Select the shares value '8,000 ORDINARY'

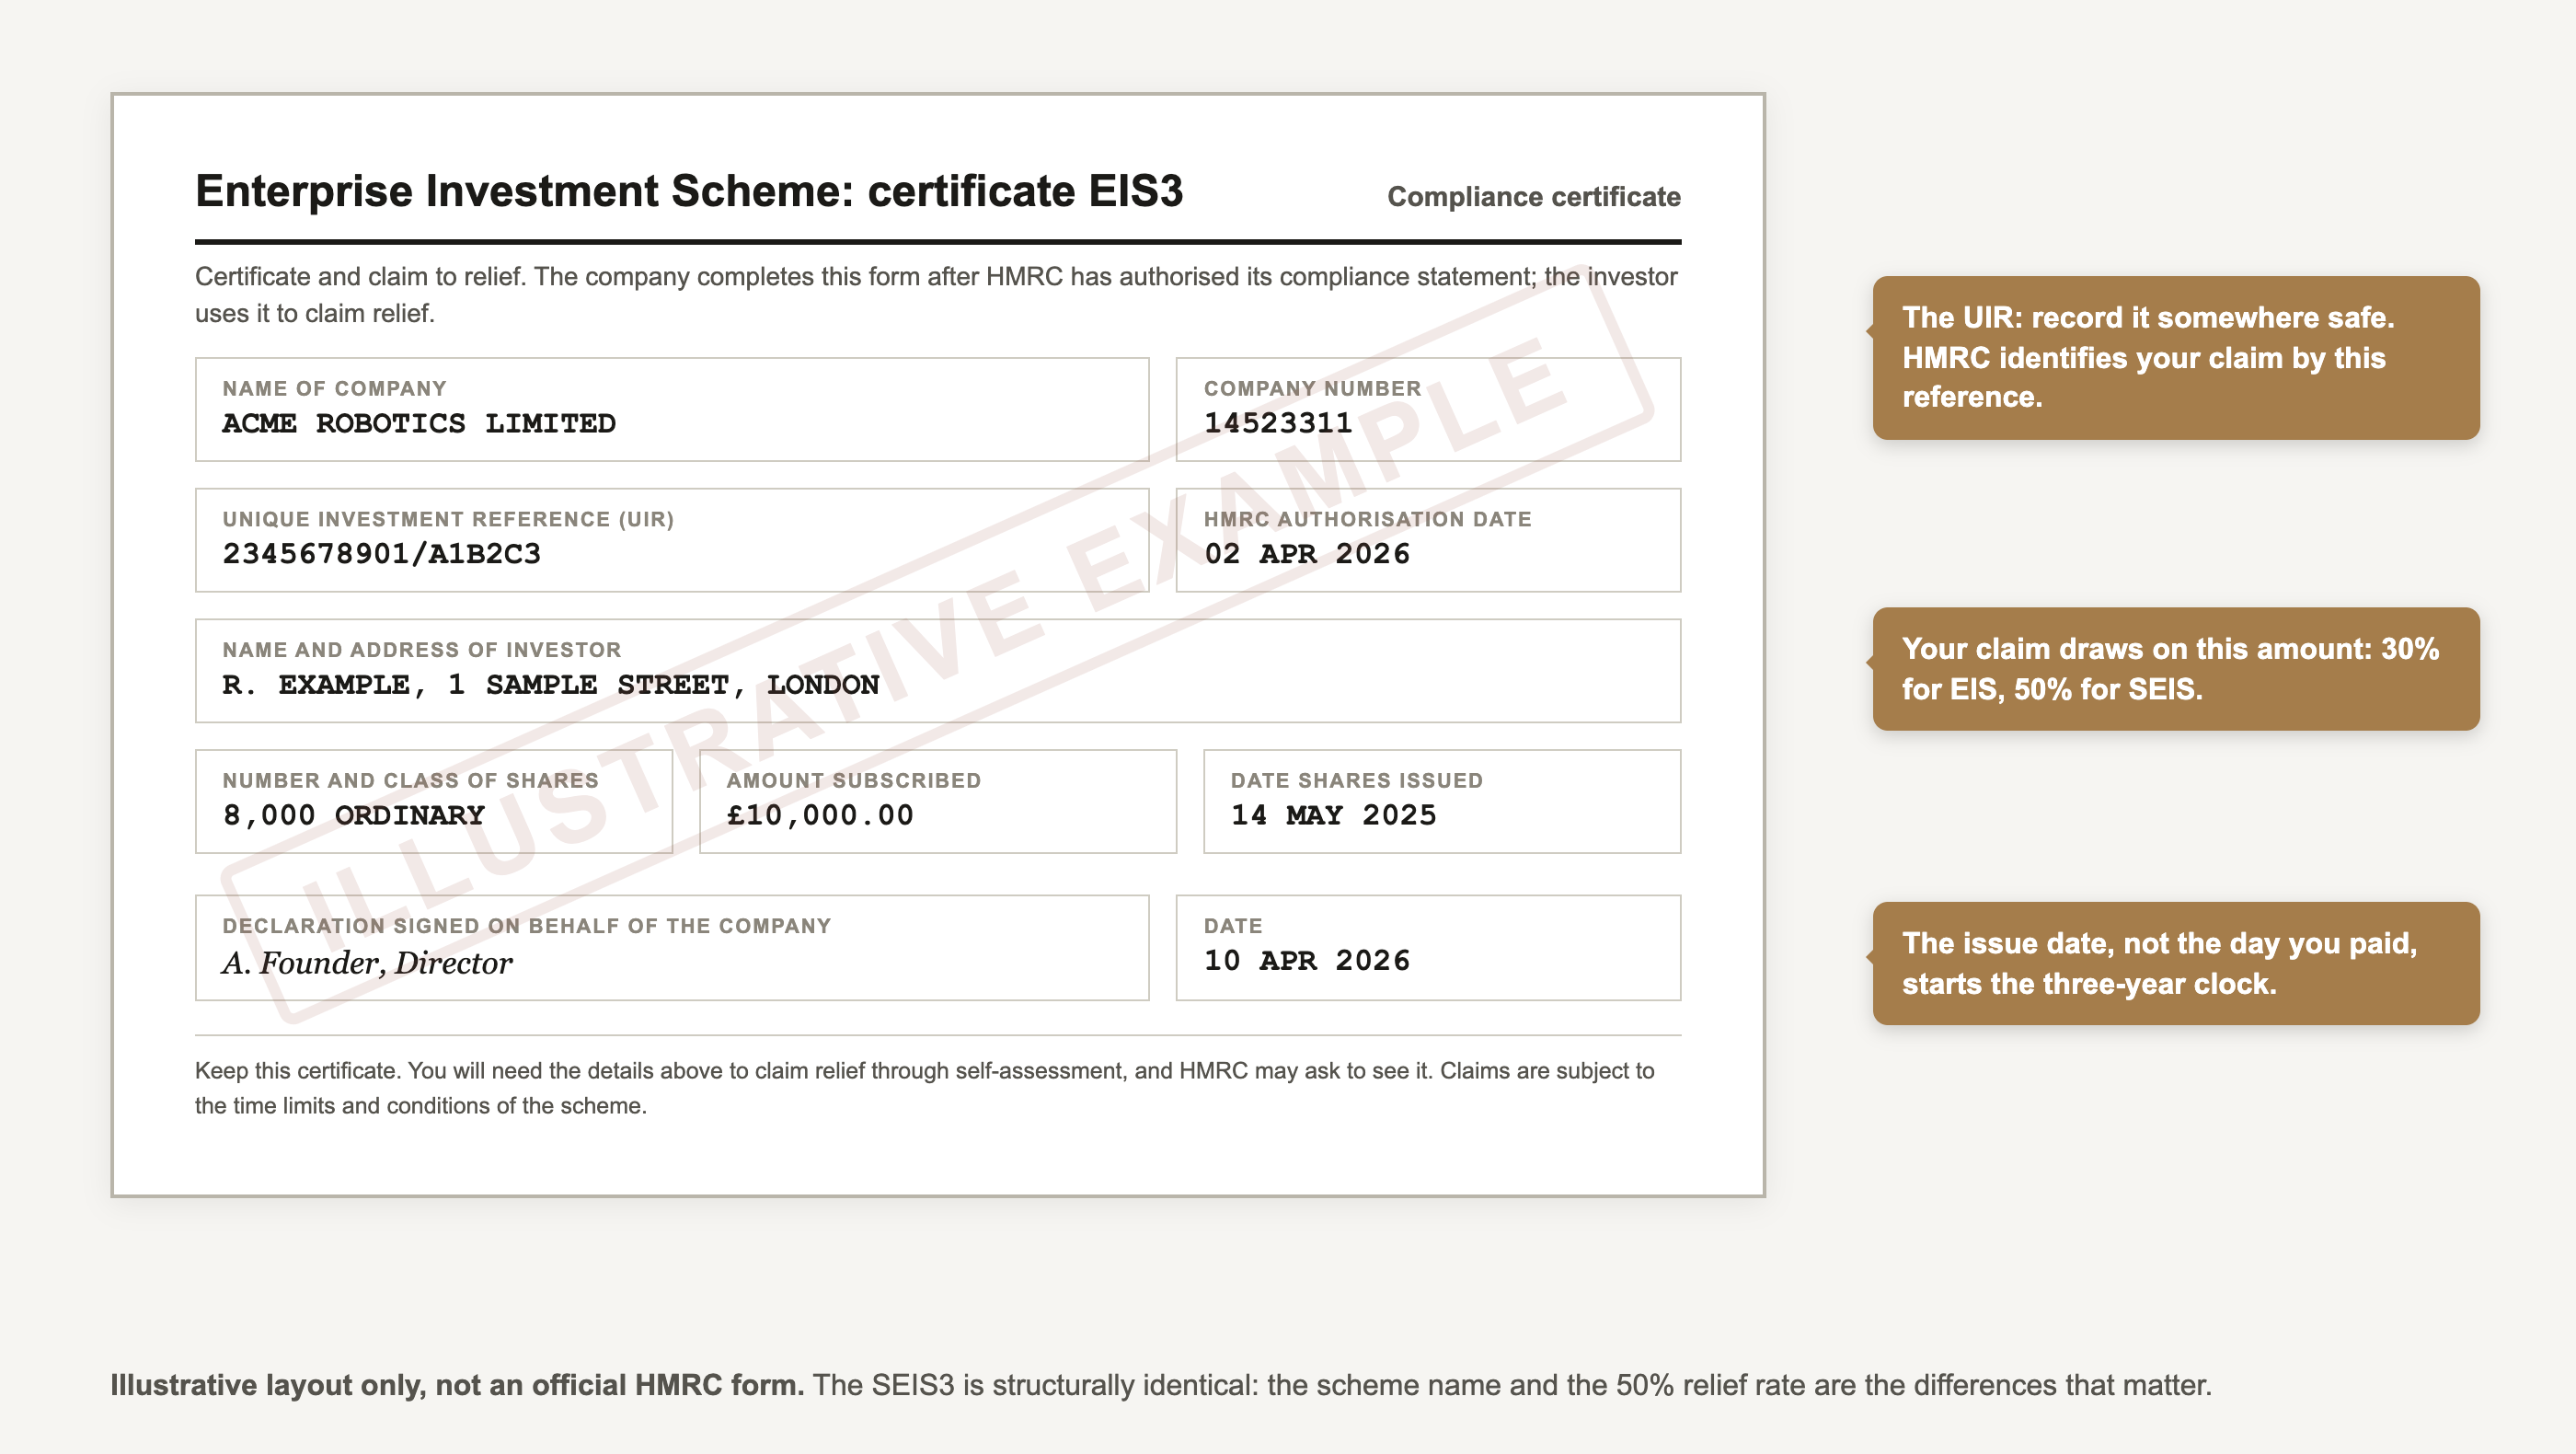click(353, 816)
